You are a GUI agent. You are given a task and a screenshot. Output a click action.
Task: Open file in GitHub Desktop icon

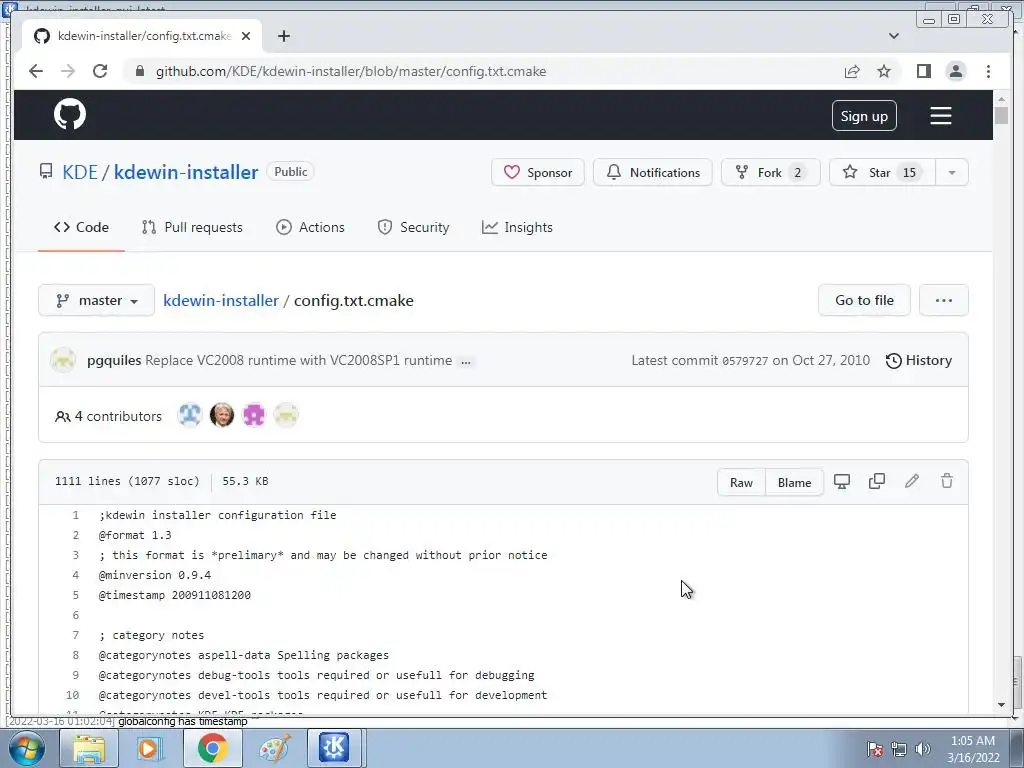click(842, 482)
